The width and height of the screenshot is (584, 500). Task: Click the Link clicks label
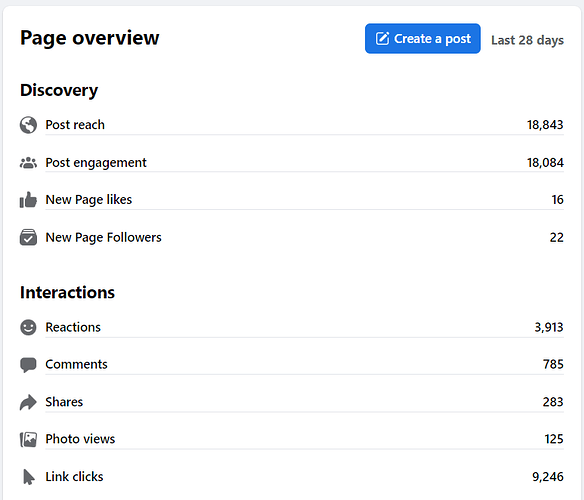pyautogui.click(x=74, y=477)
